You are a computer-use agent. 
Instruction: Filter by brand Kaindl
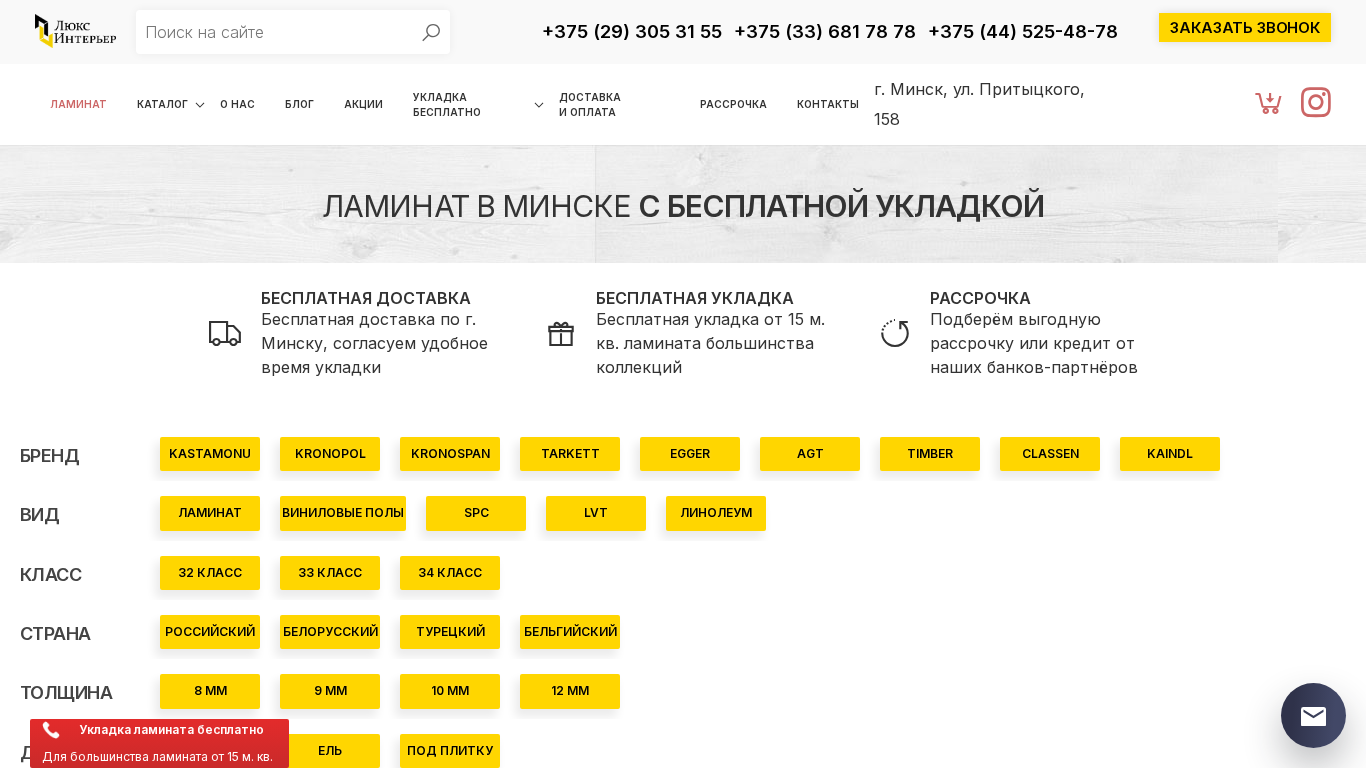[x=1170, y=454]
